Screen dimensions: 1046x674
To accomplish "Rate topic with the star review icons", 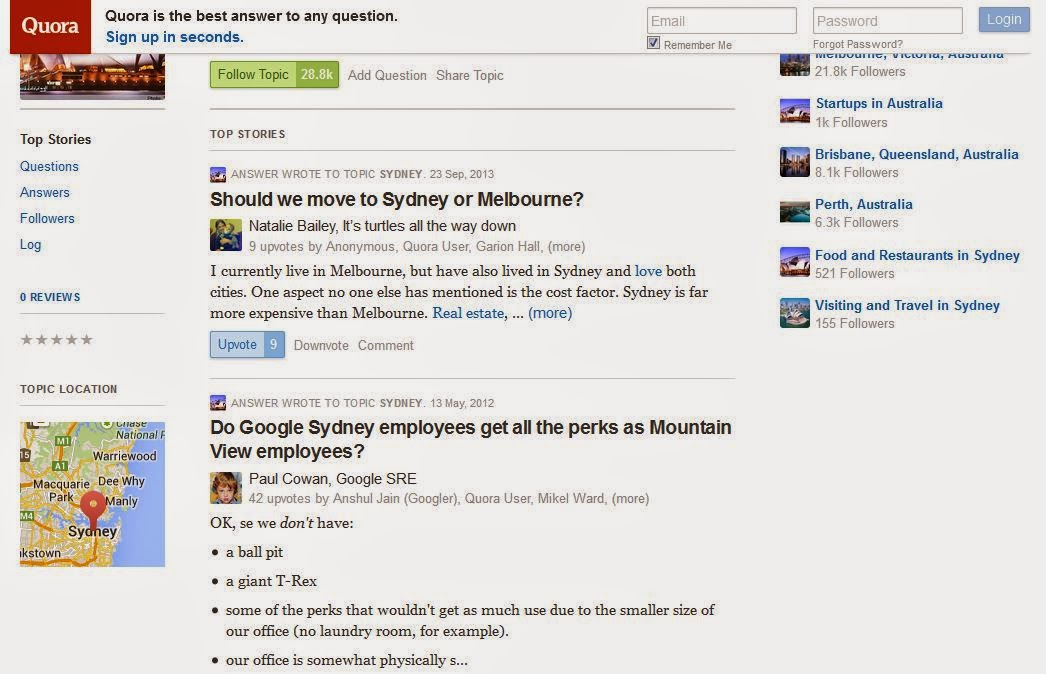I will point(57,340).
